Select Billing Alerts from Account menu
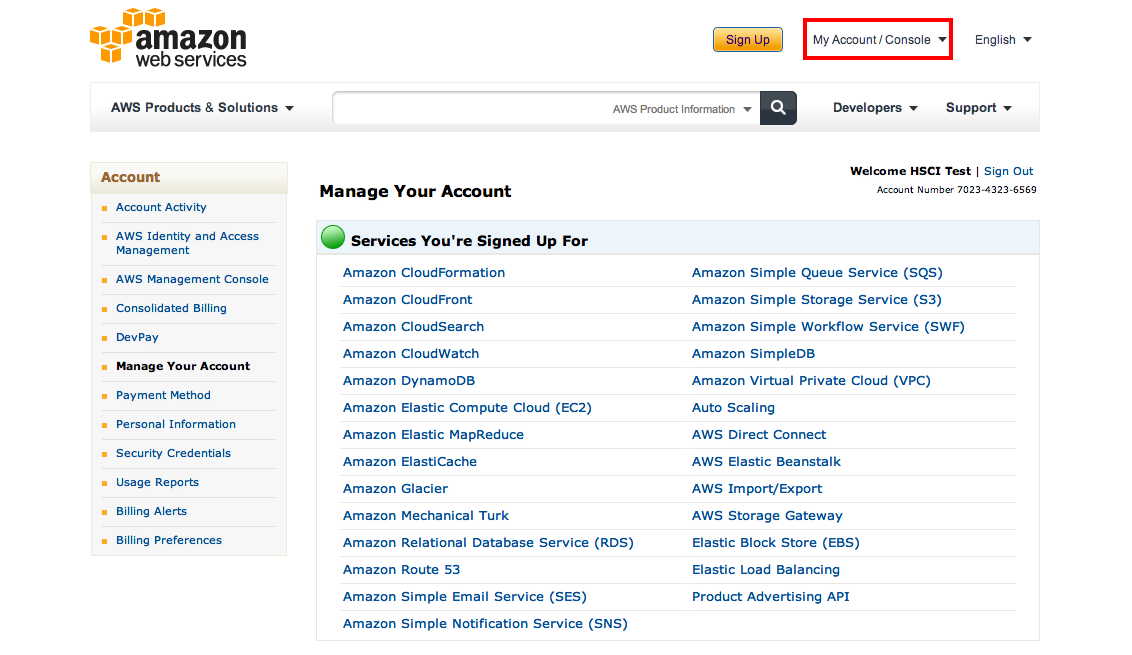Viewport: 1132px width, 655px height. click(151, 511)
